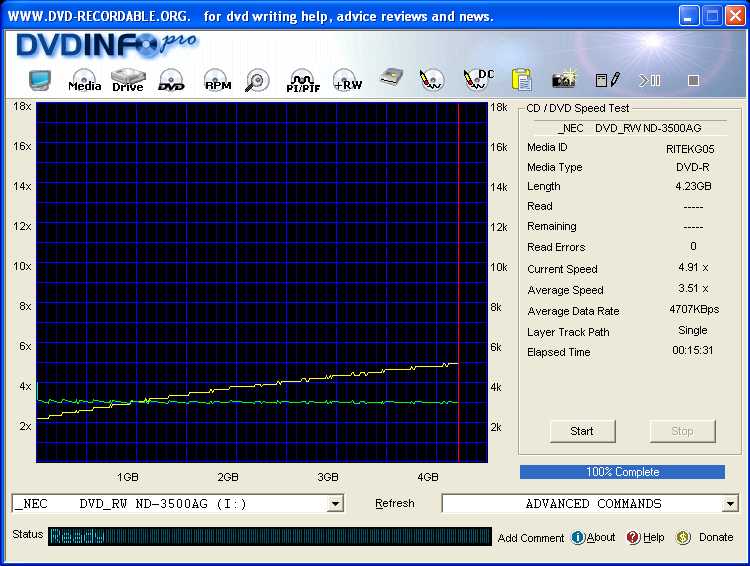
Task: Click the Media ID value RITEKG05
Action: tap(690, 149)
